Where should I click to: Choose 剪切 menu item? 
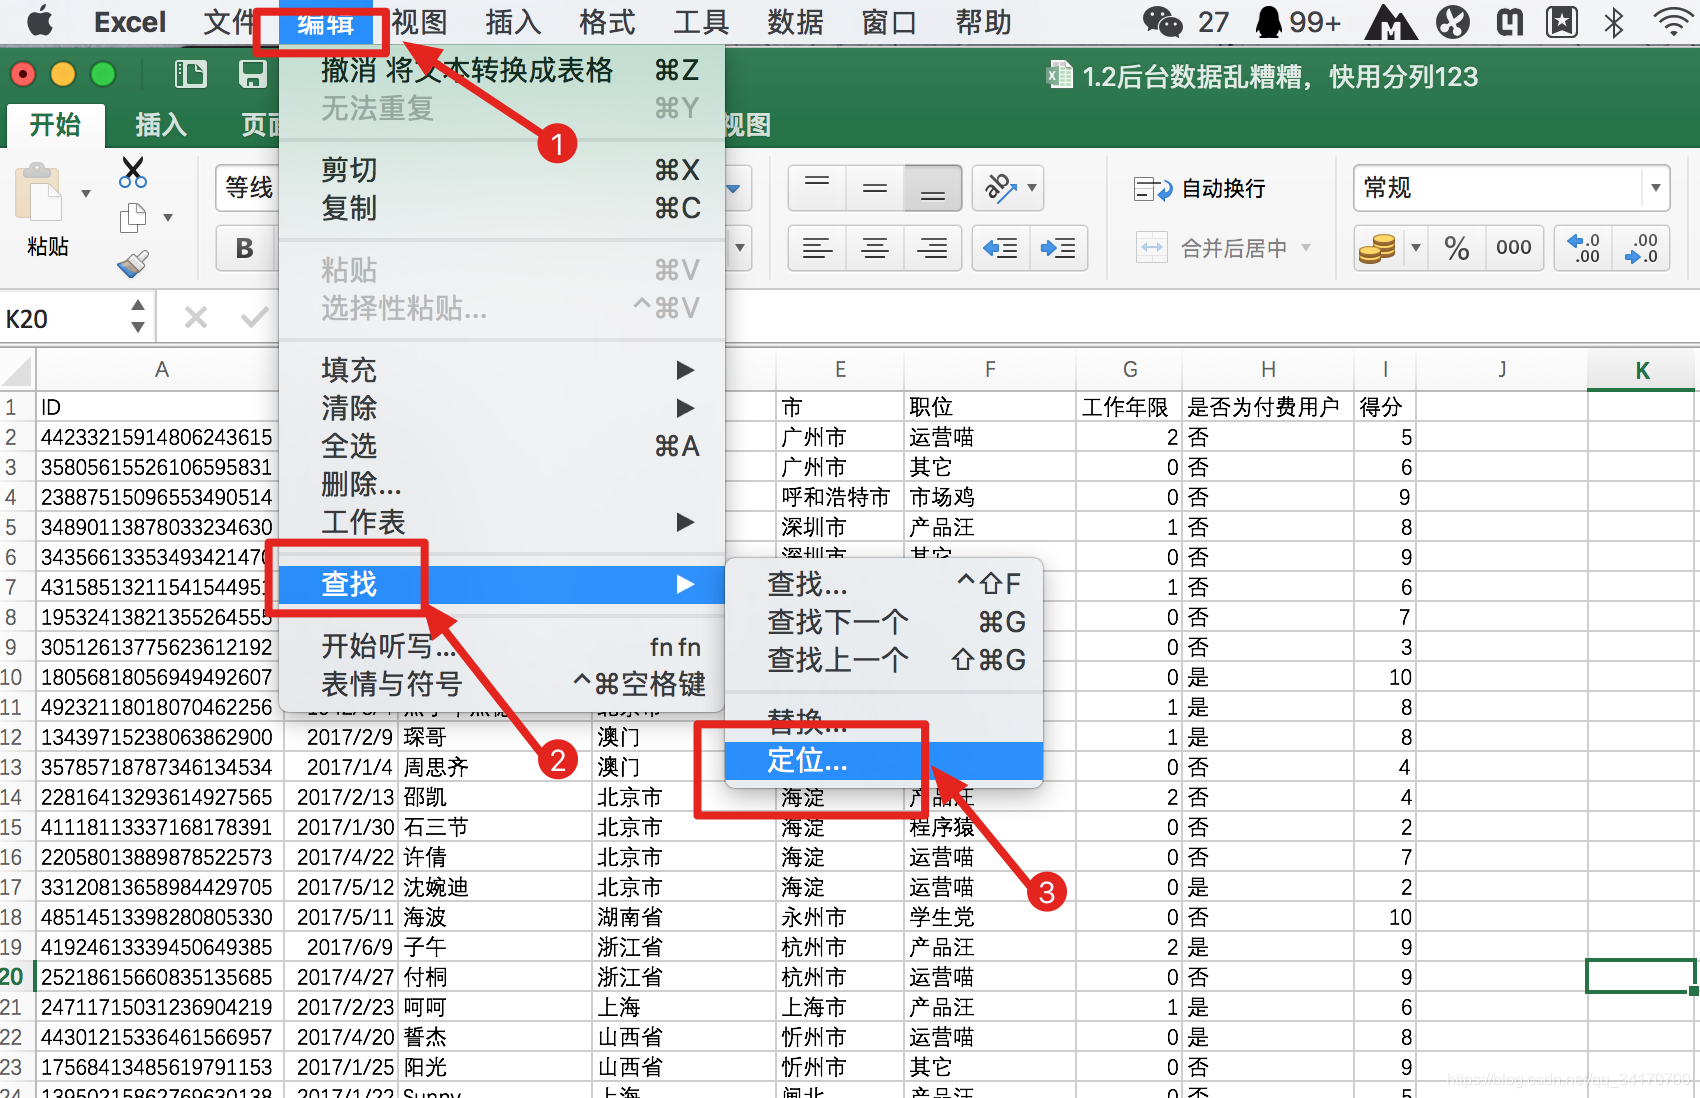(502, 170)
